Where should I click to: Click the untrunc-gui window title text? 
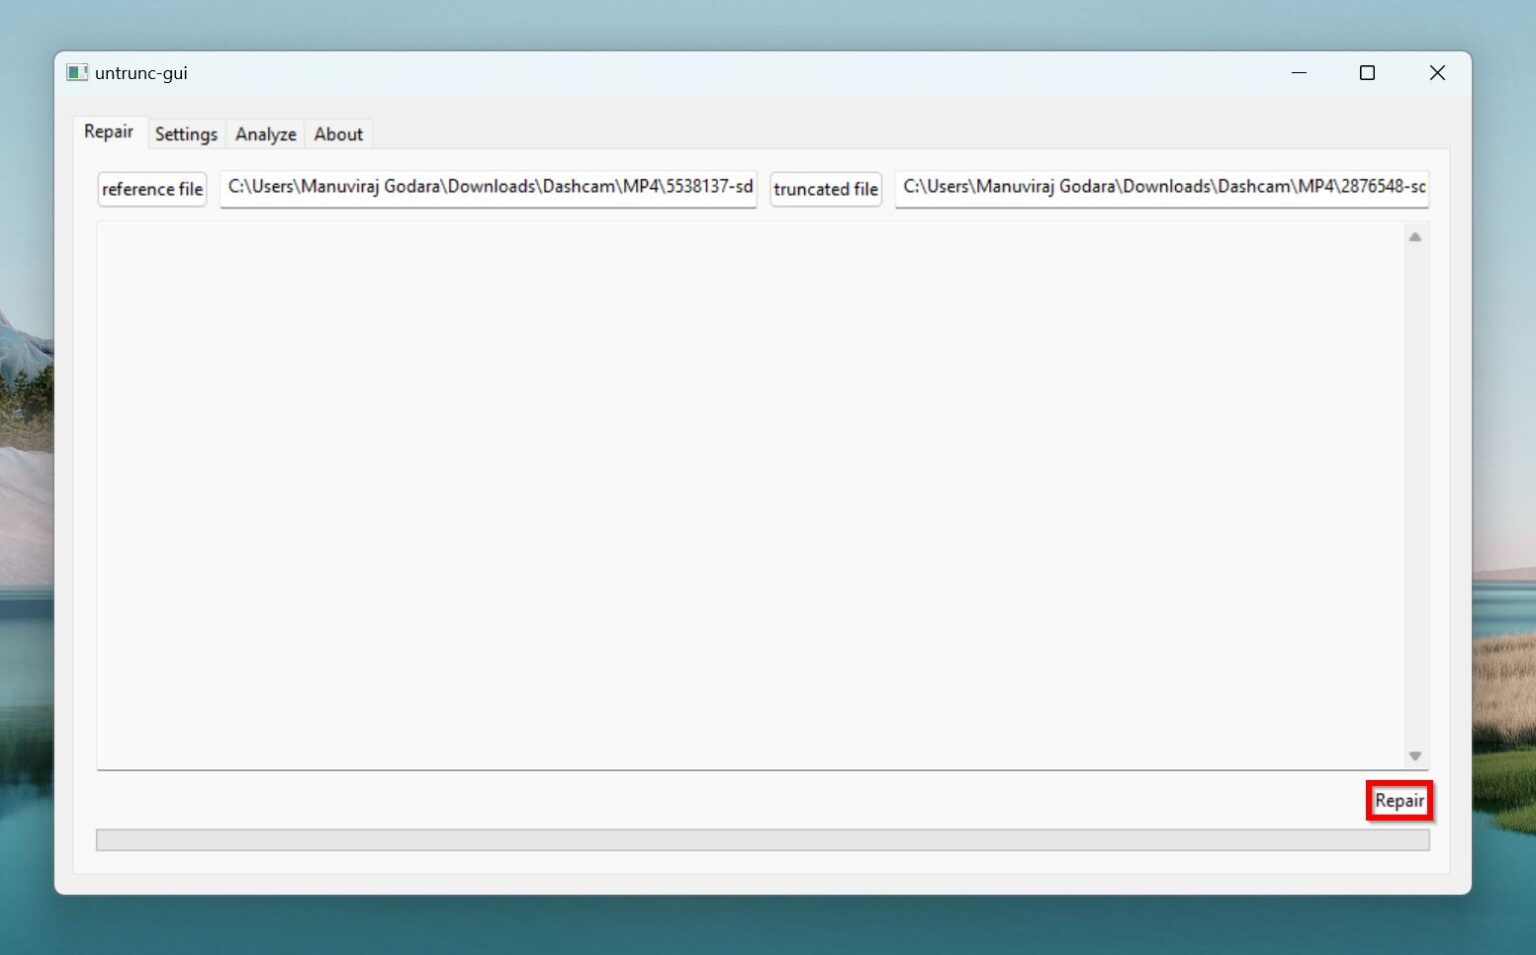[141, 73]
